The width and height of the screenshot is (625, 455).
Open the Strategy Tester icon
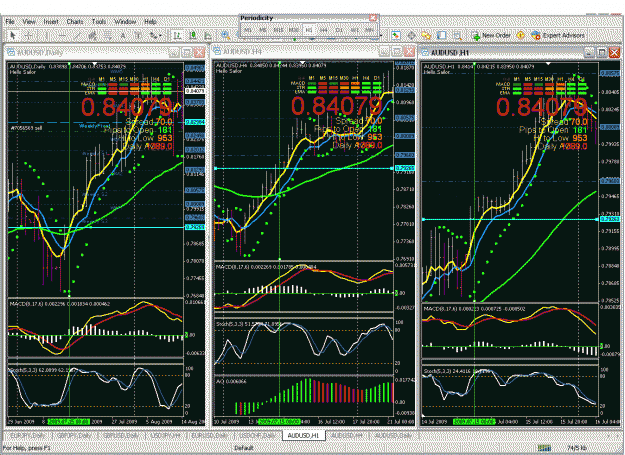(457, 36)
